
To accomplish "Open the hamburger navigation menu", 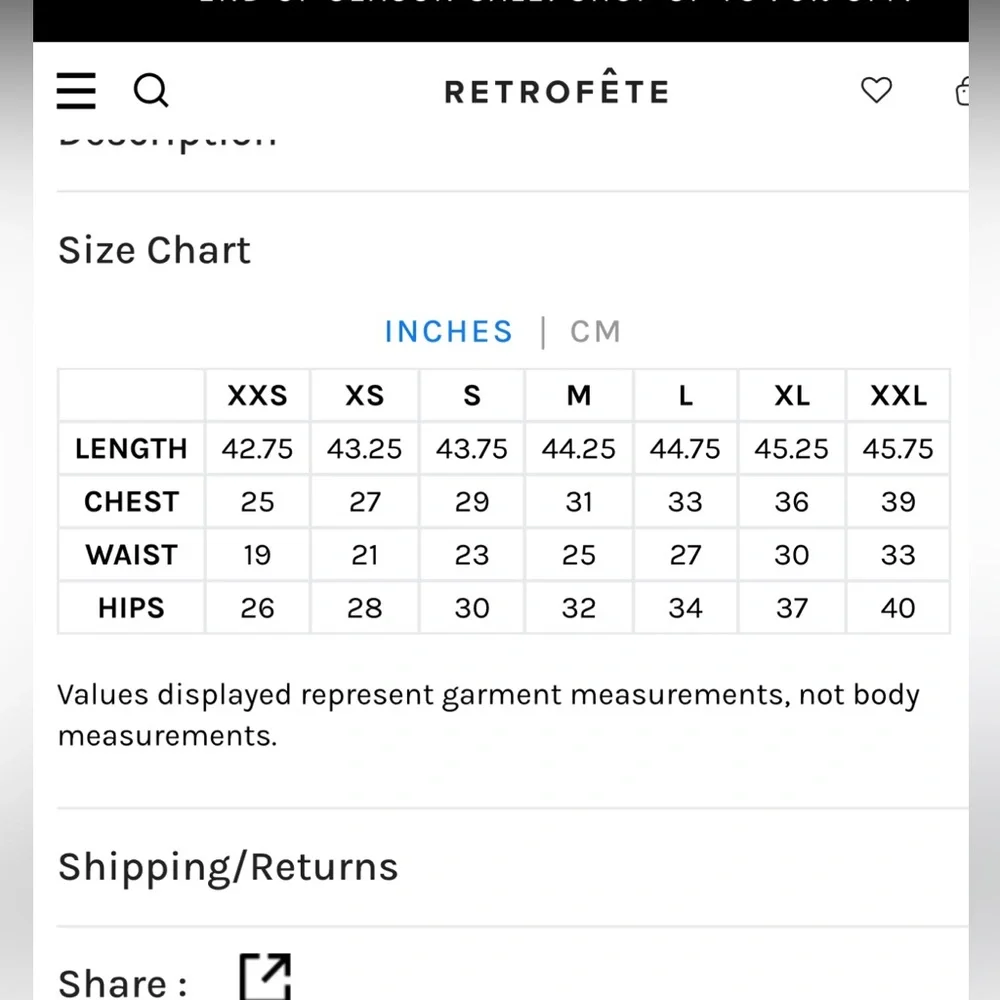I will click(x=76, y=91).
